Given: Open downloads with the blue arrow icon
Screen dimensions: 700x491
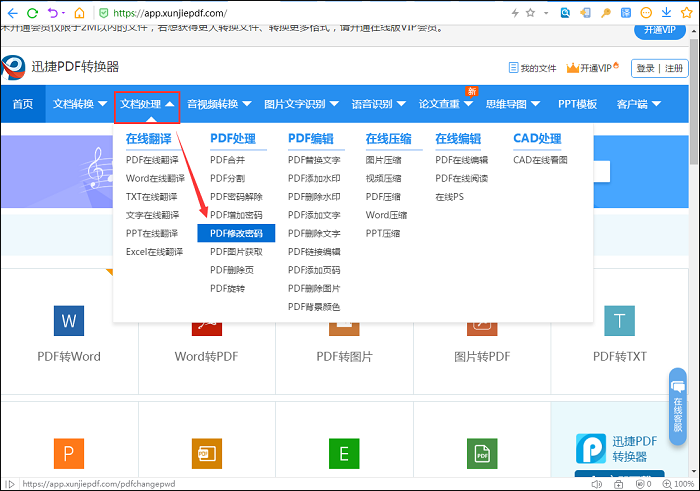Looking at the screenshot, I should pyautogui.click(x=667, y=12).
